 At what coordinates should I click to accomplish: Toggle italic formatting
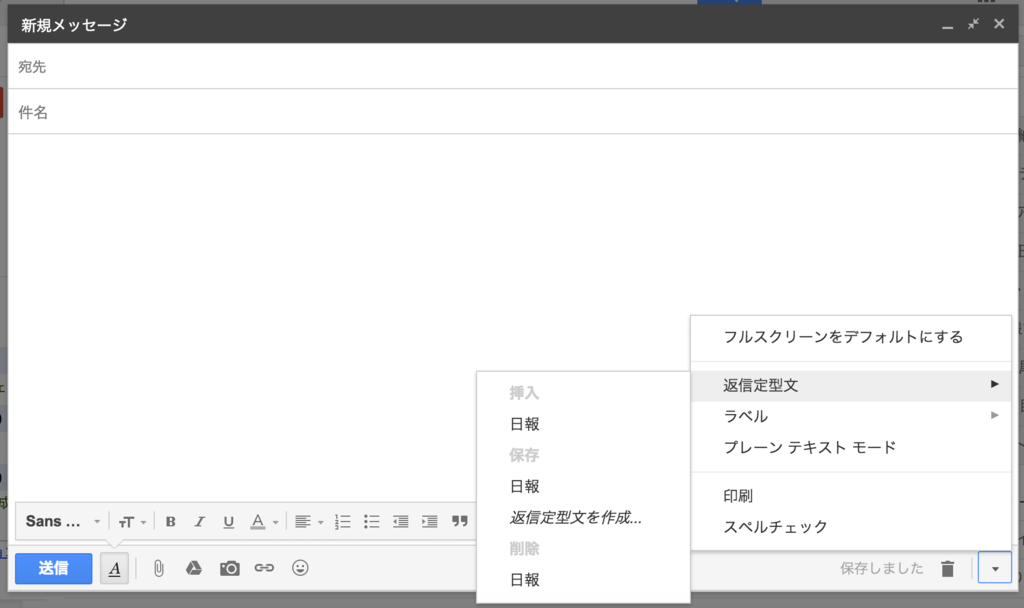click(199, 521)
